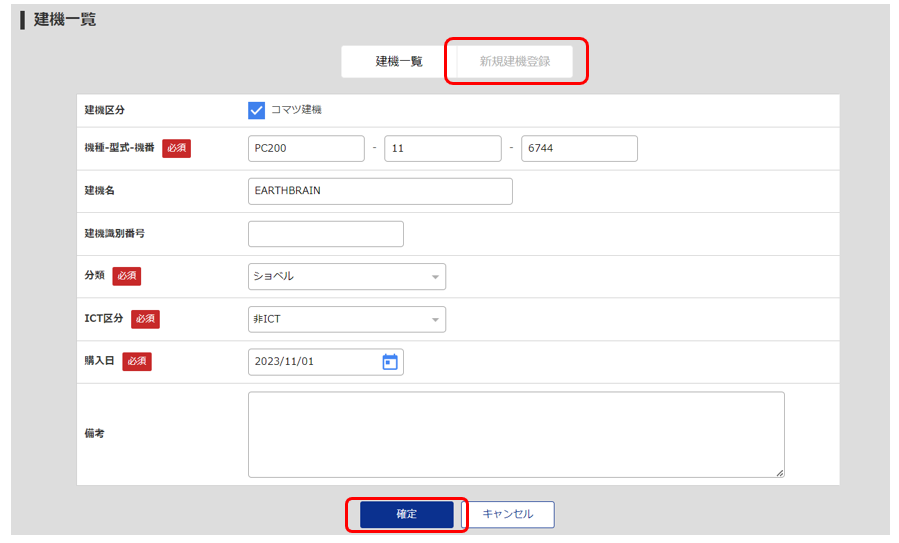The image size is (899, 543).
Task: Click the empty 建機識別番号 field
Action: point(326,234)
